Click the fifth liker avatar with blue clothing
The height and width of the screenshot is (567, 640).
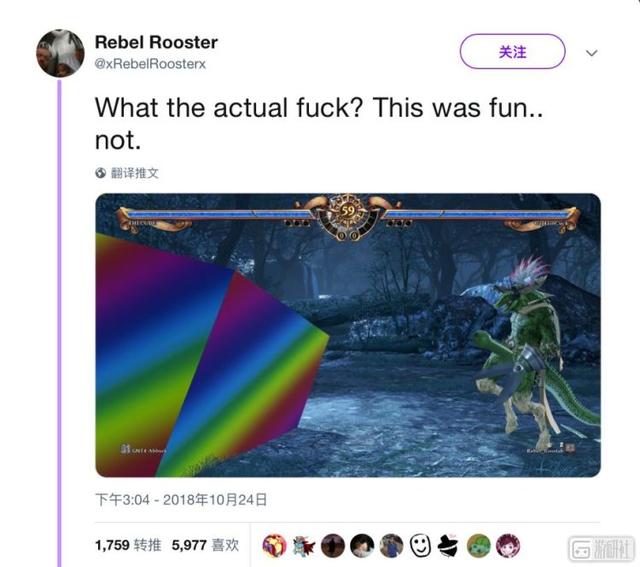click(x=391, y=546)
